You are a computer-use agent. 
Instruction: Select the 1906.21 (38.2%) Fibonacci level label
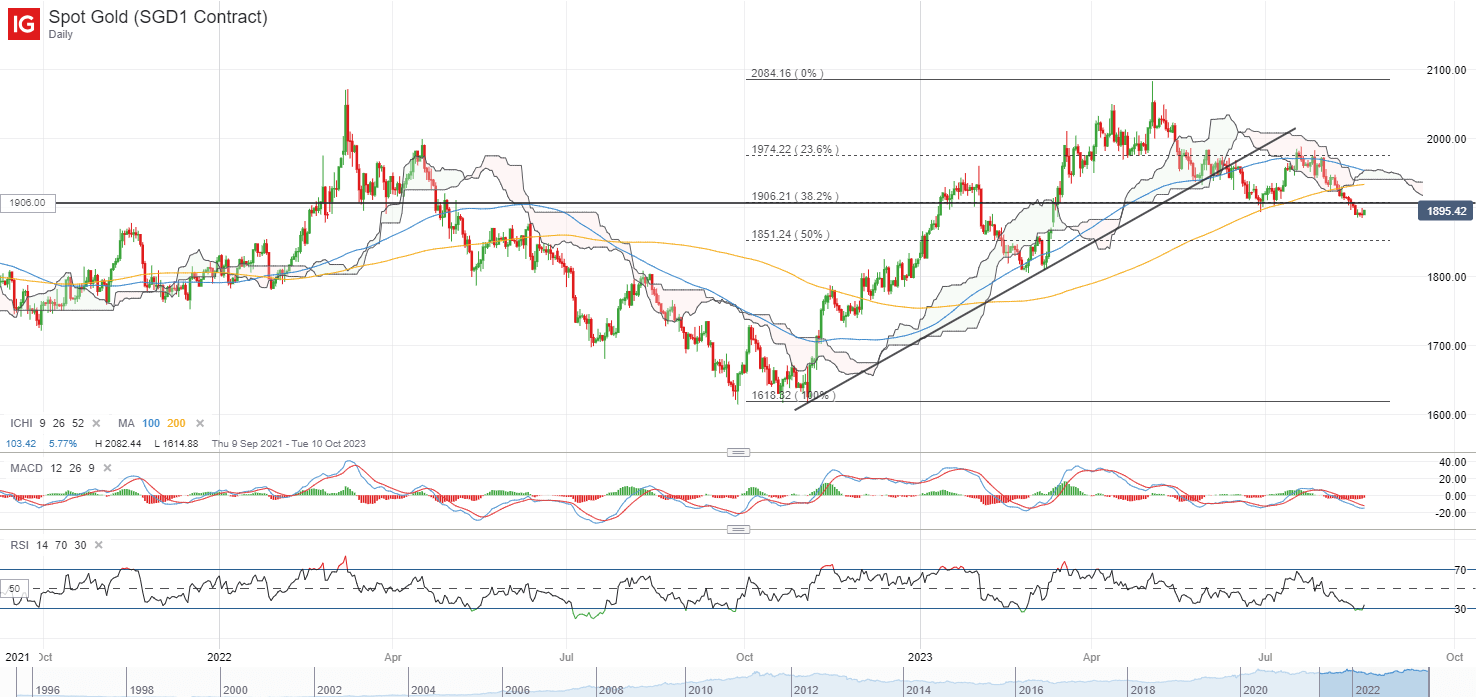pos(795,196)
